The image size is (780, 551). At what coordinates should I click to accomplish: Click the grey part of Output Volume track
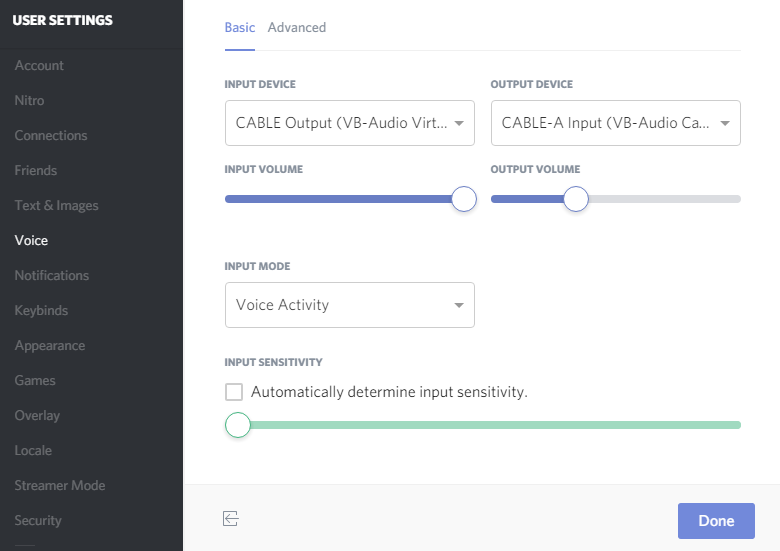click(665, 199)
